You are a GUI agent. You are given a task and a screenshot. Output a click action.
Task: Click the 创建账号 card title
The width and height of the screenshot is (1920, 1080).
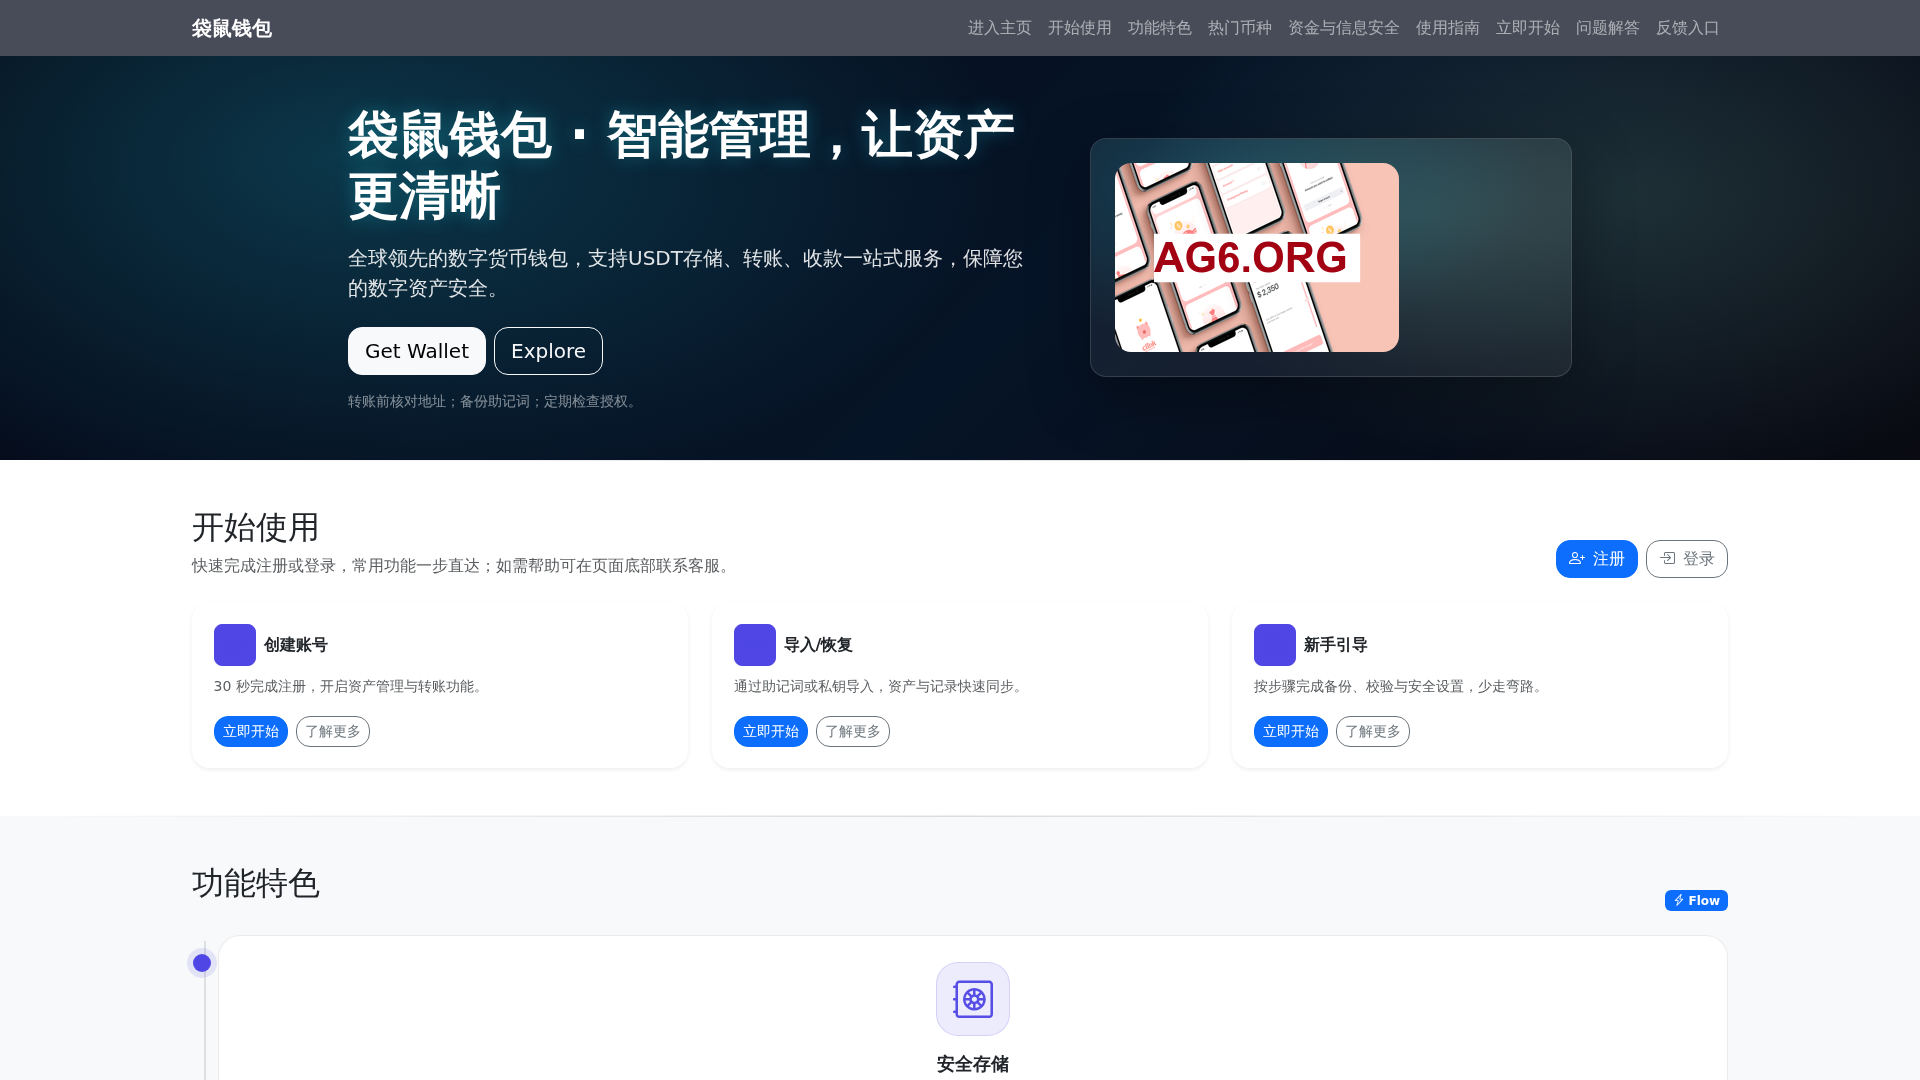coord(296,645)
